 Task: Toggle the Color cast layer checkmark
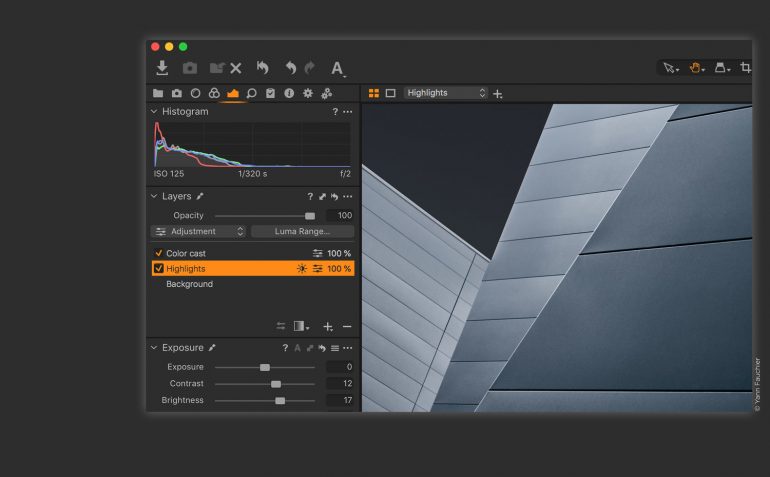(x=158, y=253)
